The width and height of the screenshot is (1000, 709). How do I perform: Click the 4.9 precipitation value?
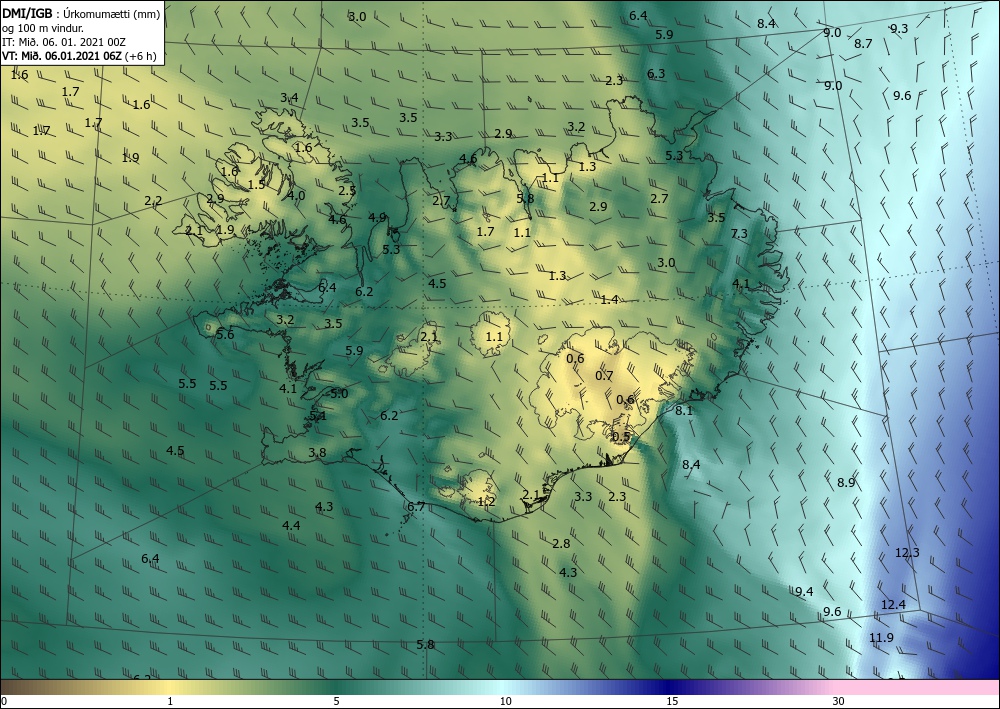click(377, 217)
